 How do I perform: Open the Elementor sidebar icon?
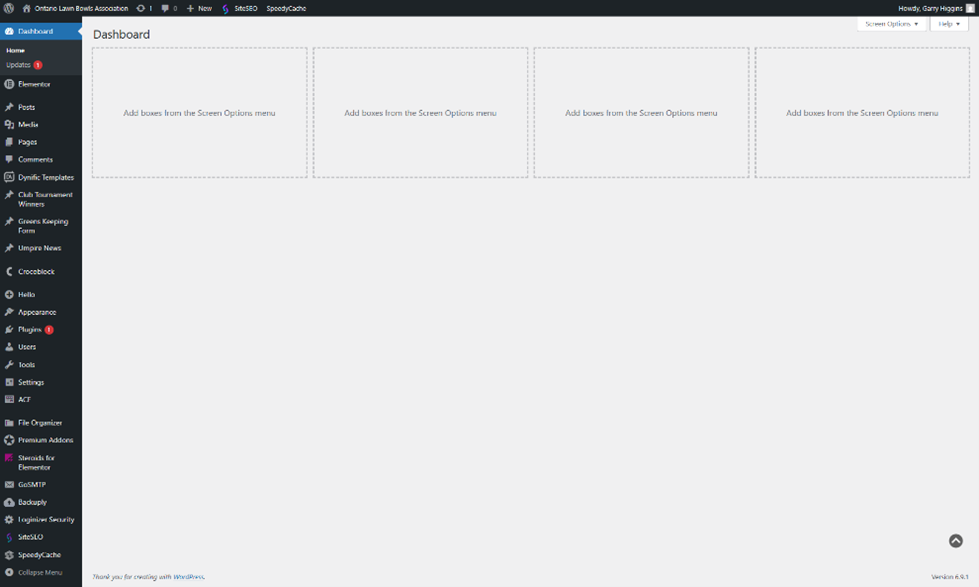[9, 84]
